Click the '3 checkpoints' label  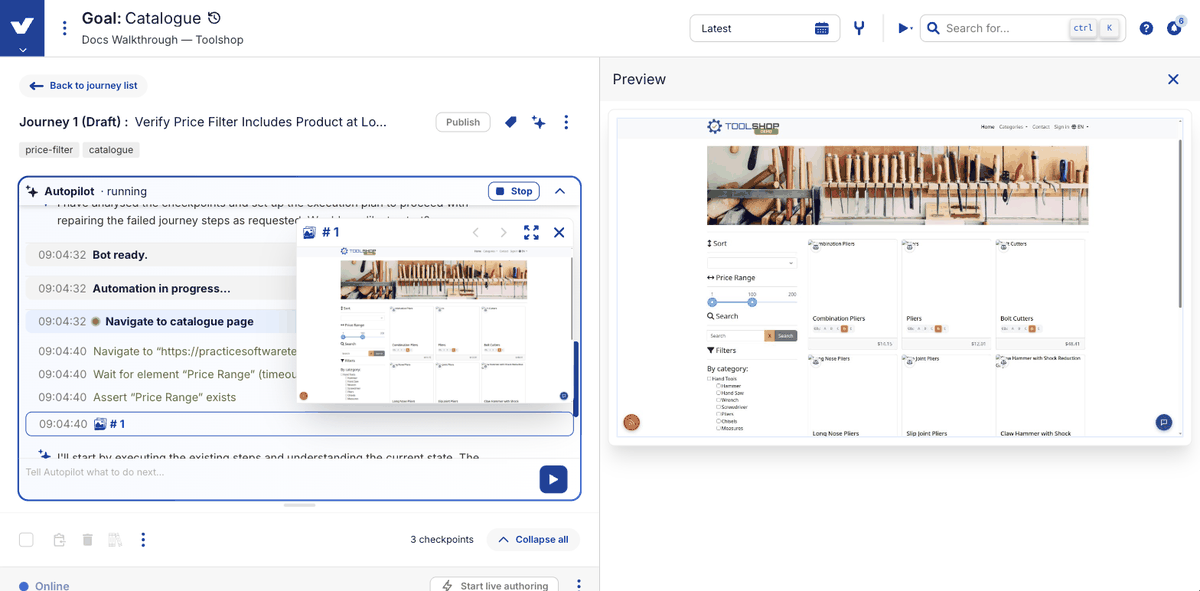click(442, 540)
